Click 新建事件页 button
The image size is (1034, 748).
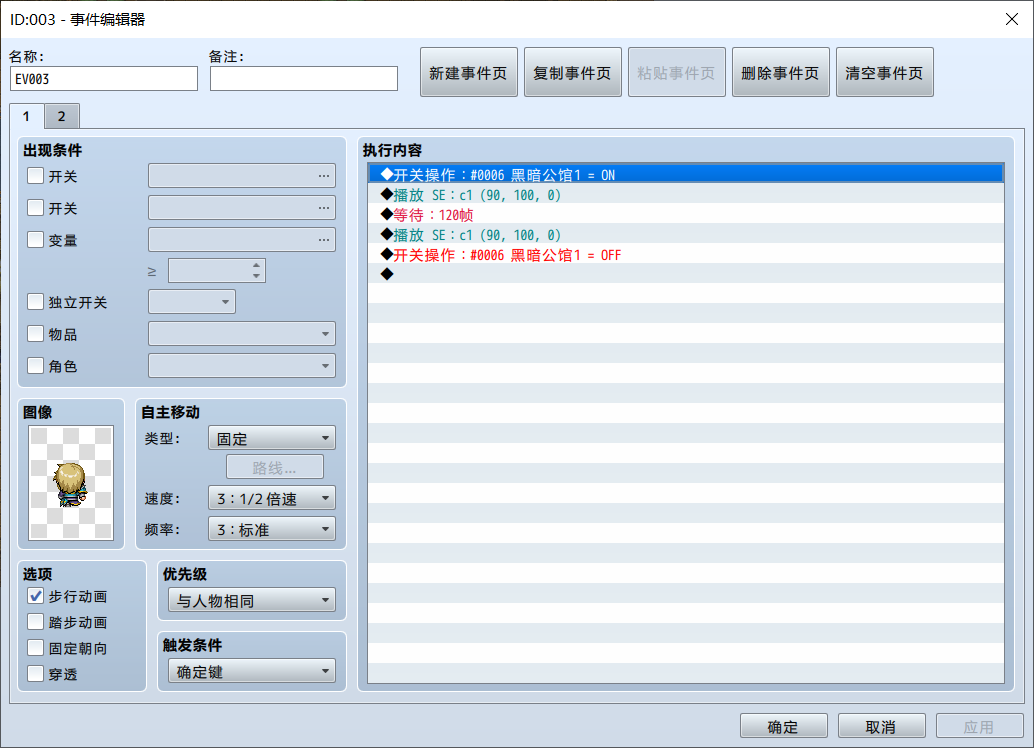pyautogui.click(x=468, y=73)
